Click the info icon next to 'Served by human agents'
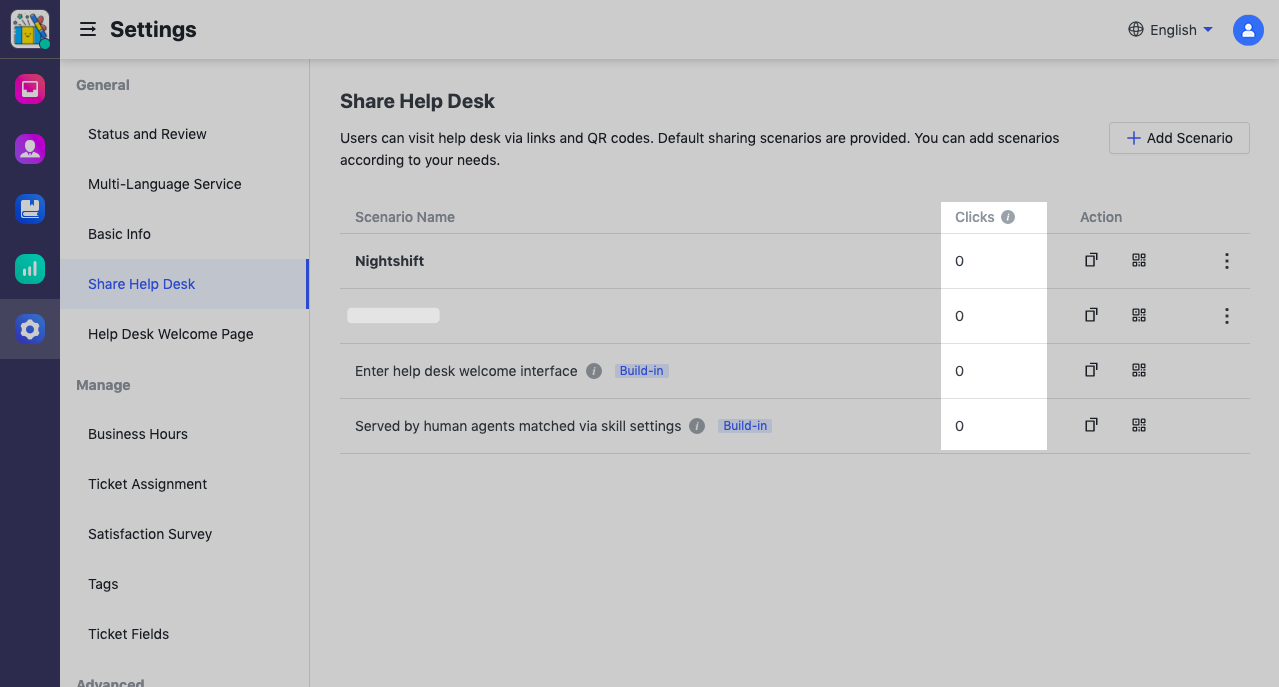 pos(696,425)
